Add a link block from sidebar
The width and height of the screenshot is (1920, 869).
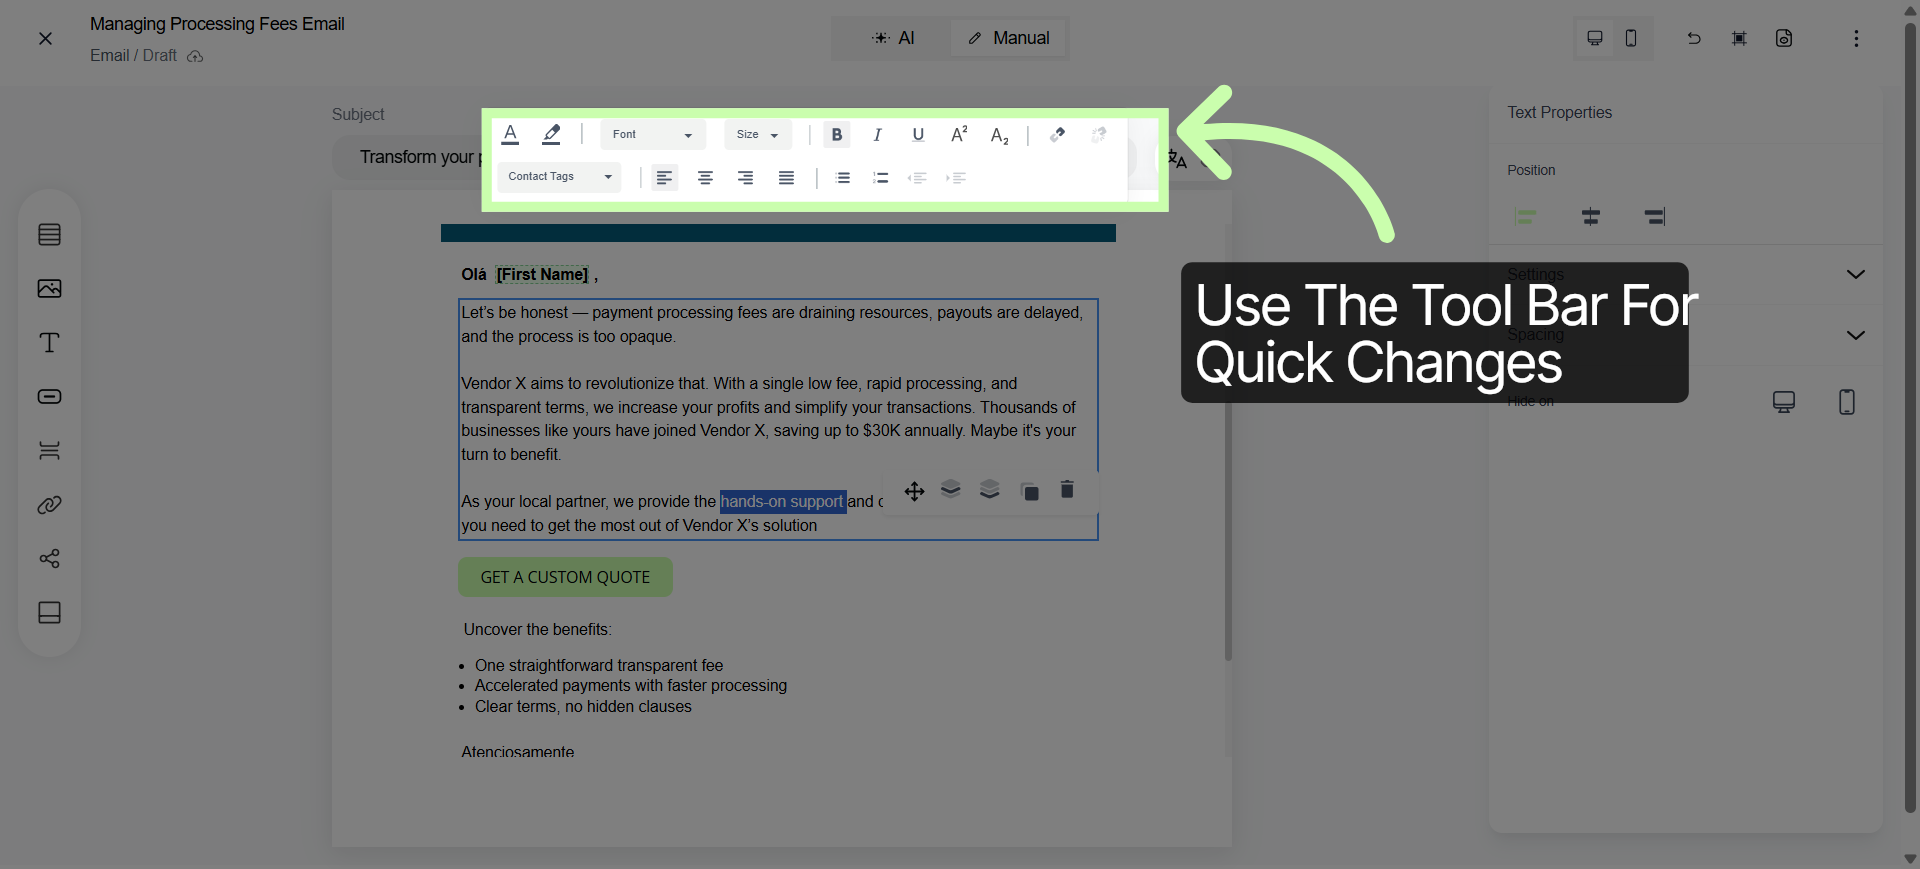tap(49, 504)
